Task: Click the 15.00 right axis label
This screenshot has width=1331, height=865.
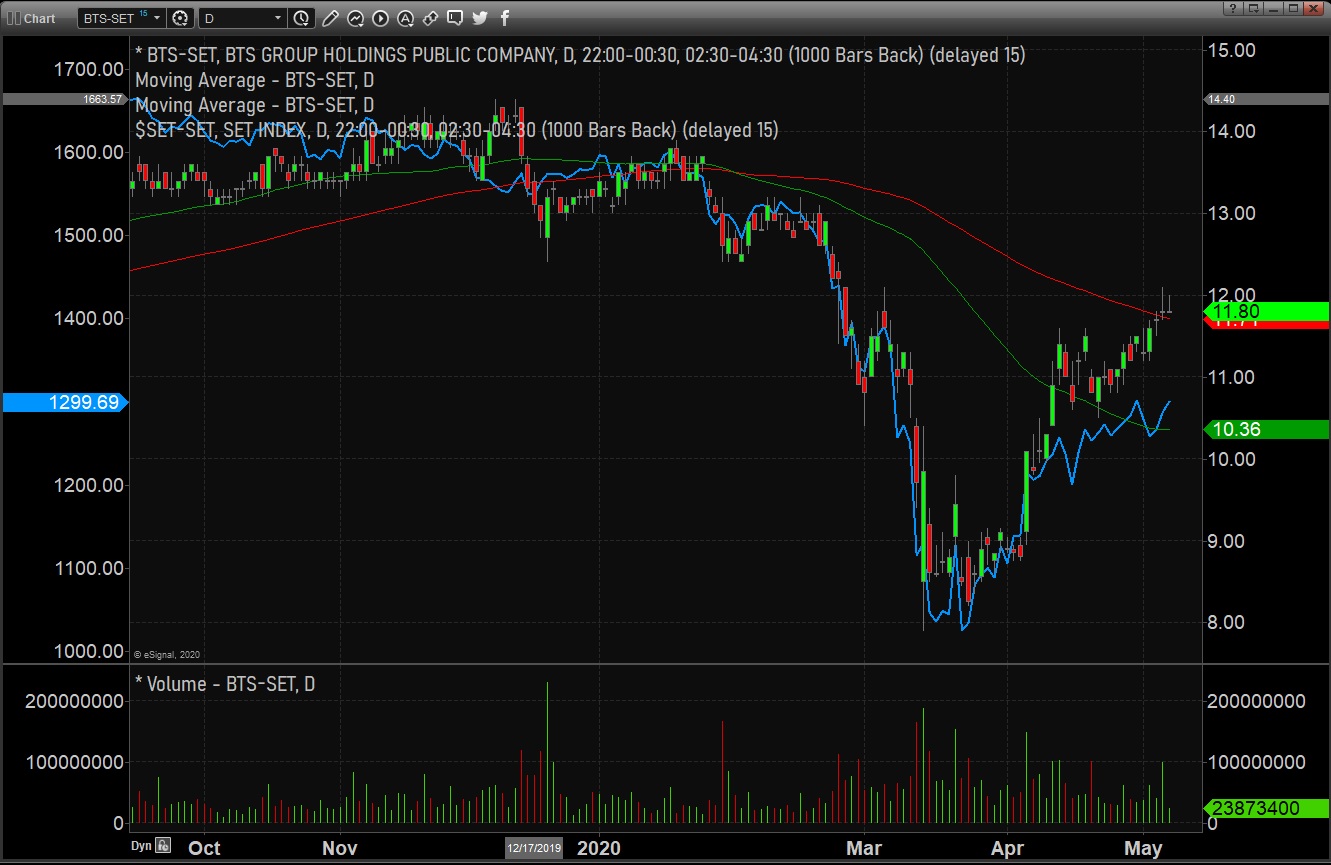Action: [x=1233, y=50]
